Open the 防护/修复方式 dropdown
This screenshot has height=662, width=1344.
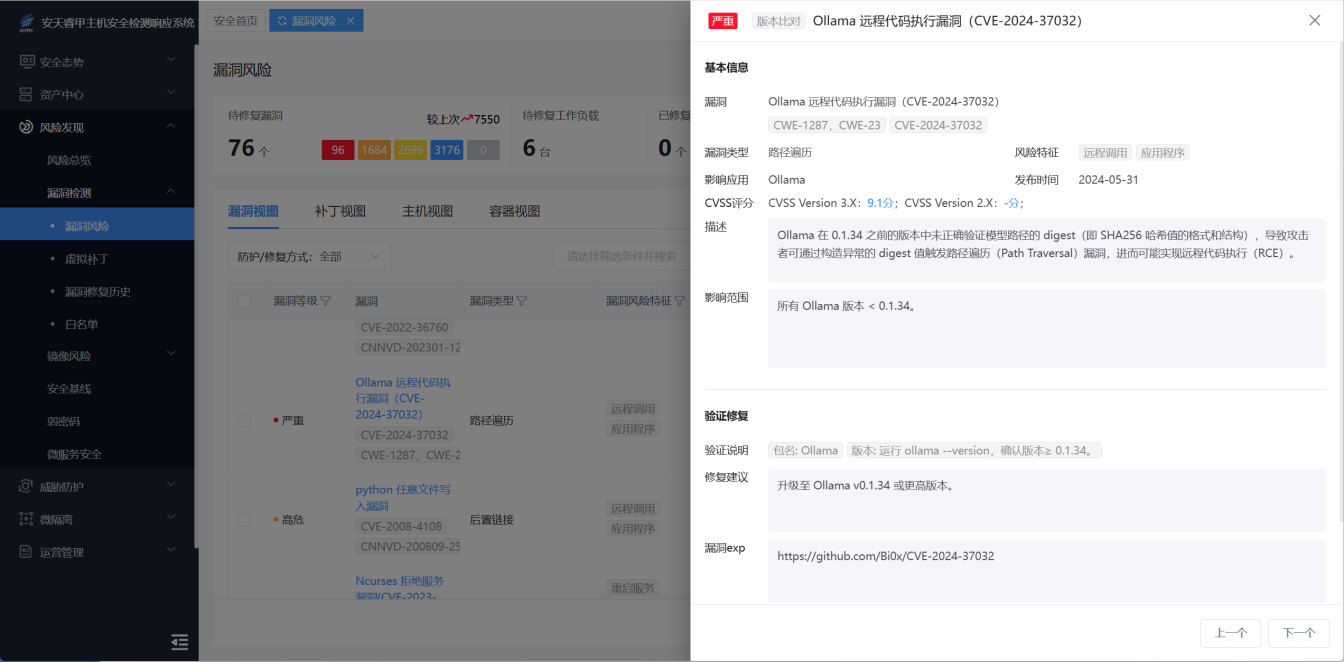click(x=309, y=256)
